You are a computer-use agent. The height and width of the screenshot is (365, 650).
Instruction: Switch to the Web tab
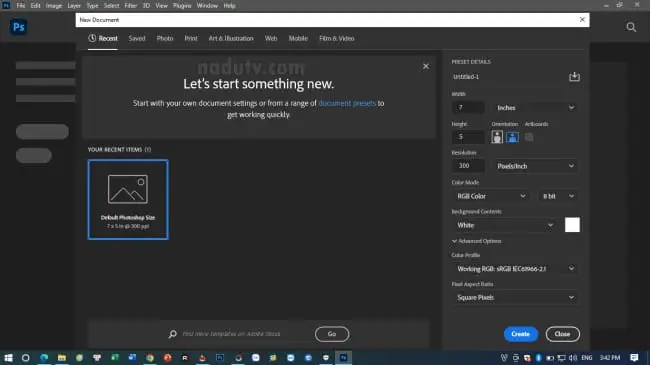271,38
